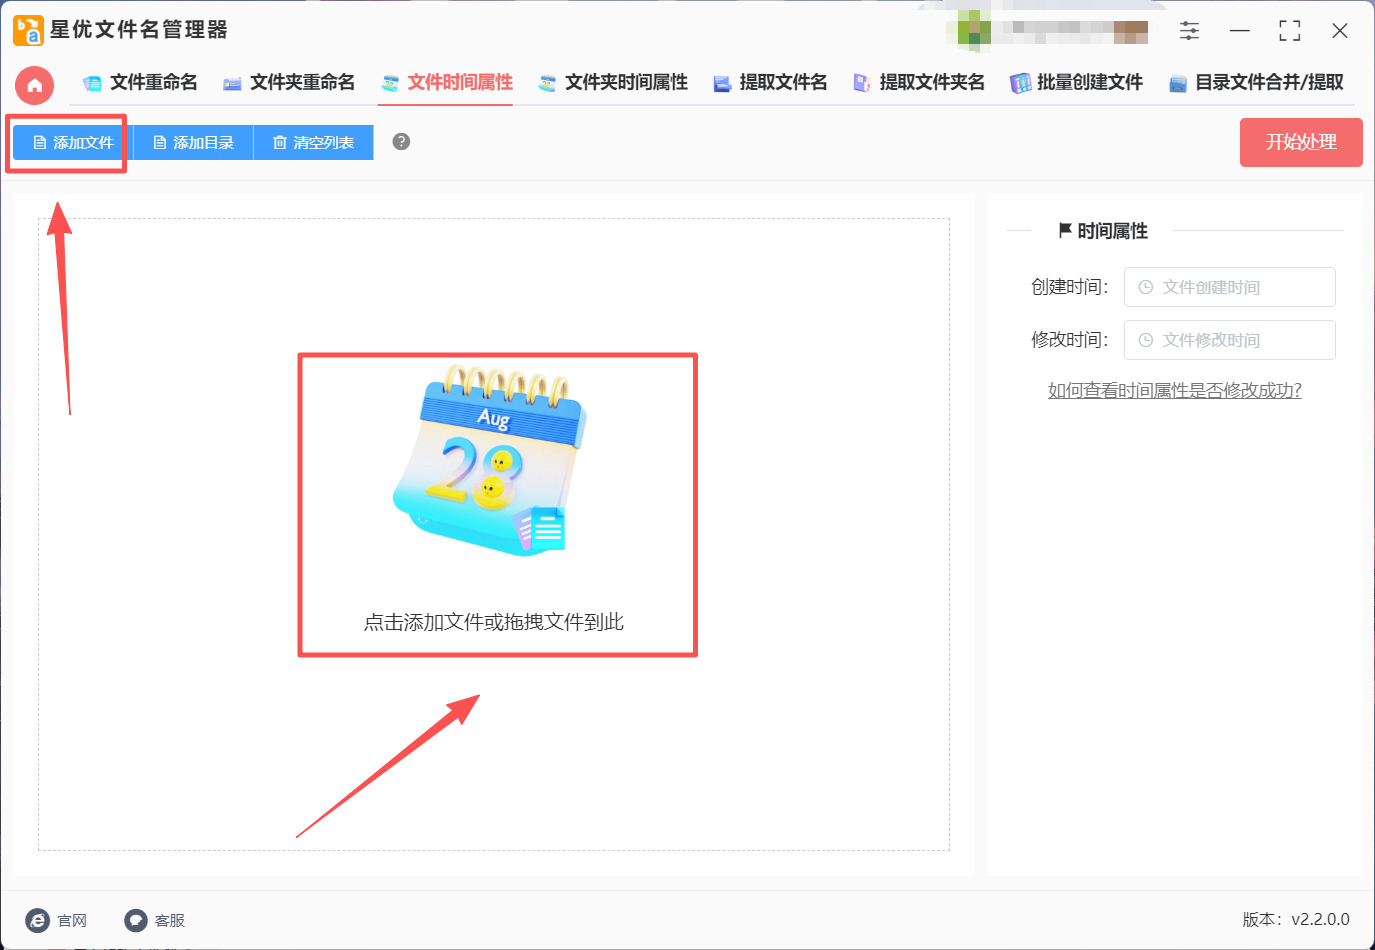Click the 添加目录 button
Viewport: 1375px width, 950px height.
pyautogui.click(x=193, y=143)
